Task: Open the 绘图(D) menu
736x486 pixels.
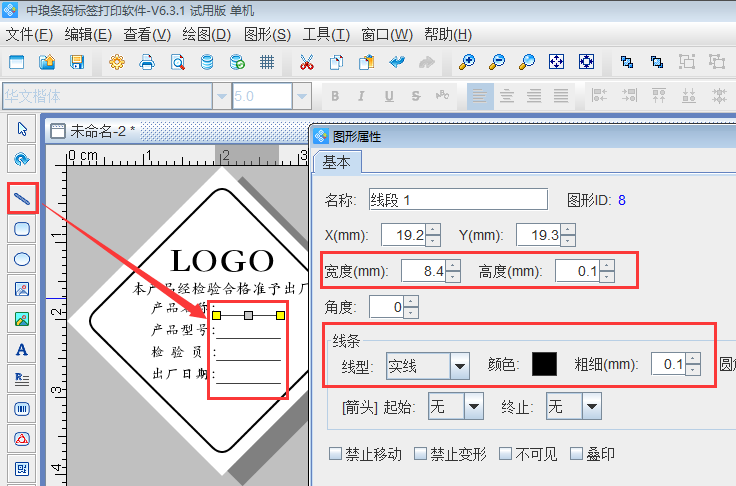Action: click(x=207, y=34)
